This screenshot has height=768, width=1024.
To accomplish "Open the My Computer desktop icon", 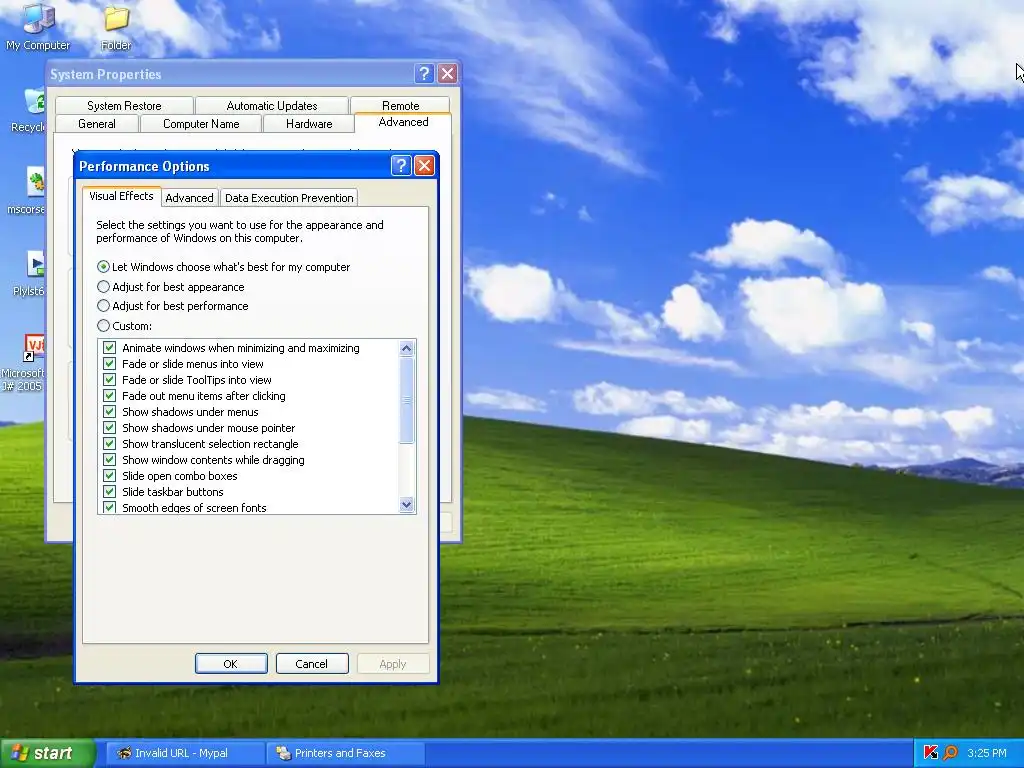I will [38, 26].
